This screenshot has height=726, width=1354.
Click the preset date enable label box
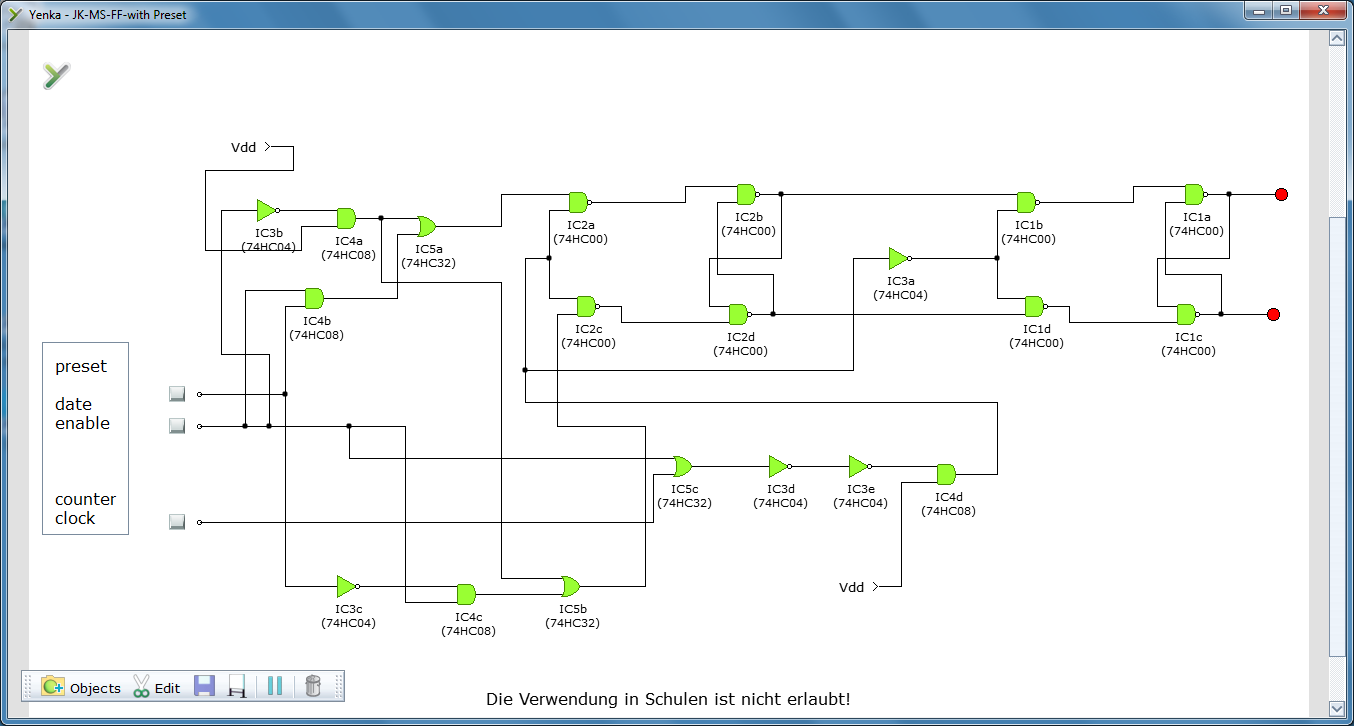(x=85, y=438)
